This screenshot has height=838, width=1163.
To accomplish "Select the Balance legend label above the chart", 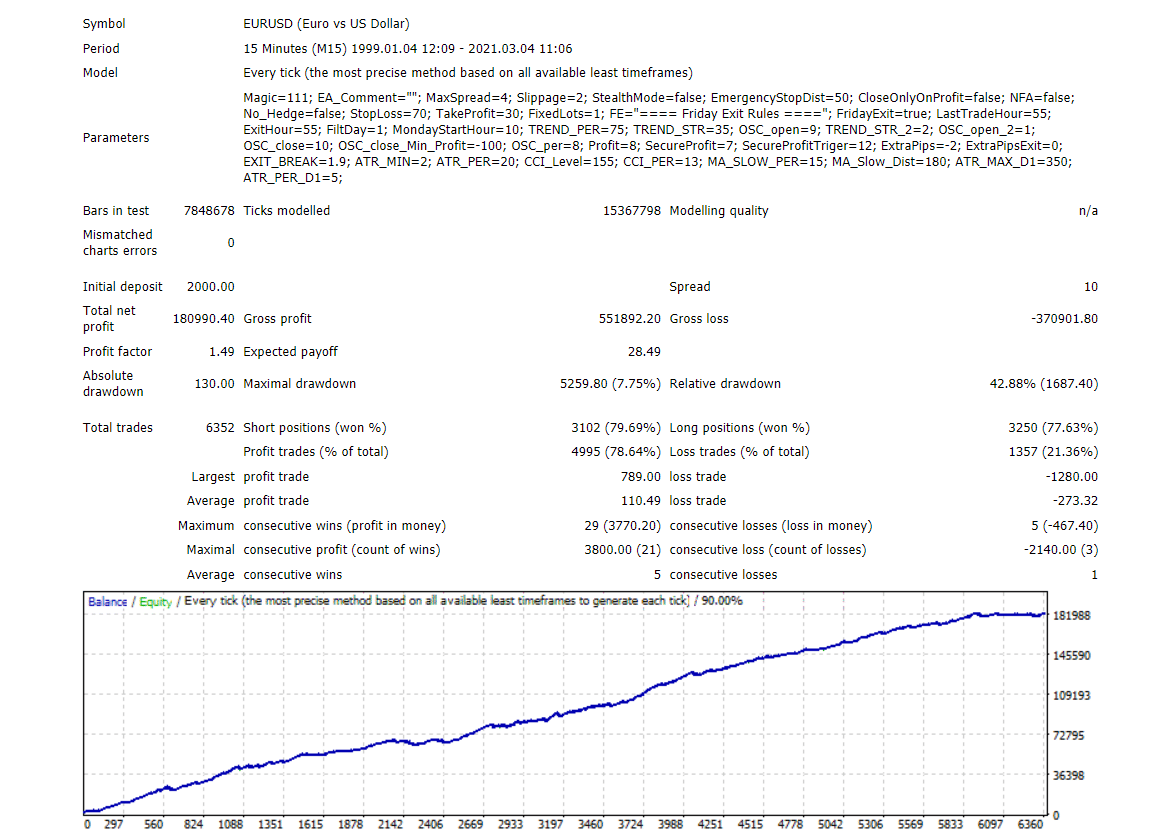I will (106, 603).
